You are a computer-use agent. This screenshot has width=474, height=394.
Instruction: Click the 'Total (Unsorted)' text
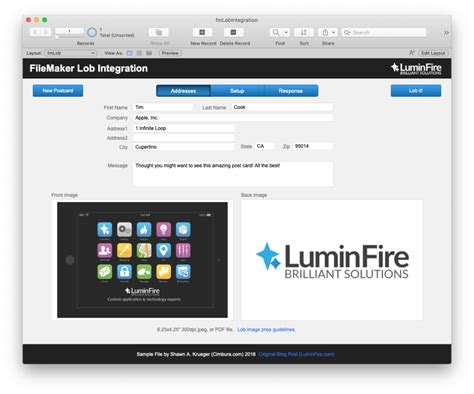click(x=117, y=35)
